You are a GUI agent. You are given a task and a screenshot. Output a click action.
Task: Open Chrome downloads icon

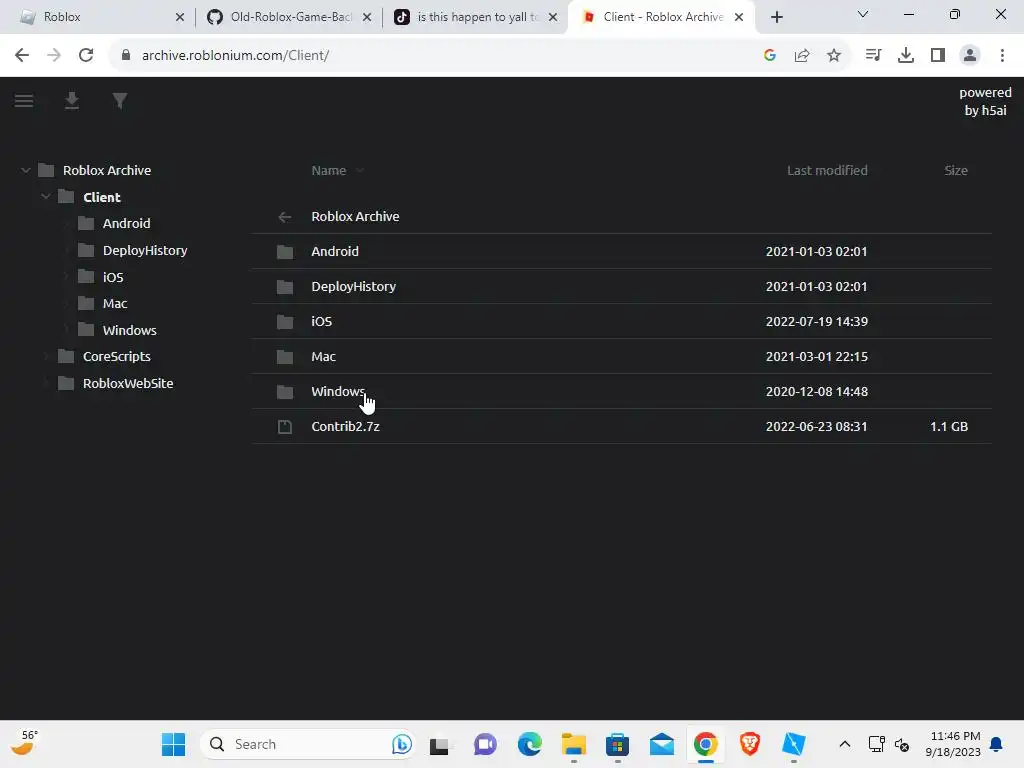point(906,56)
